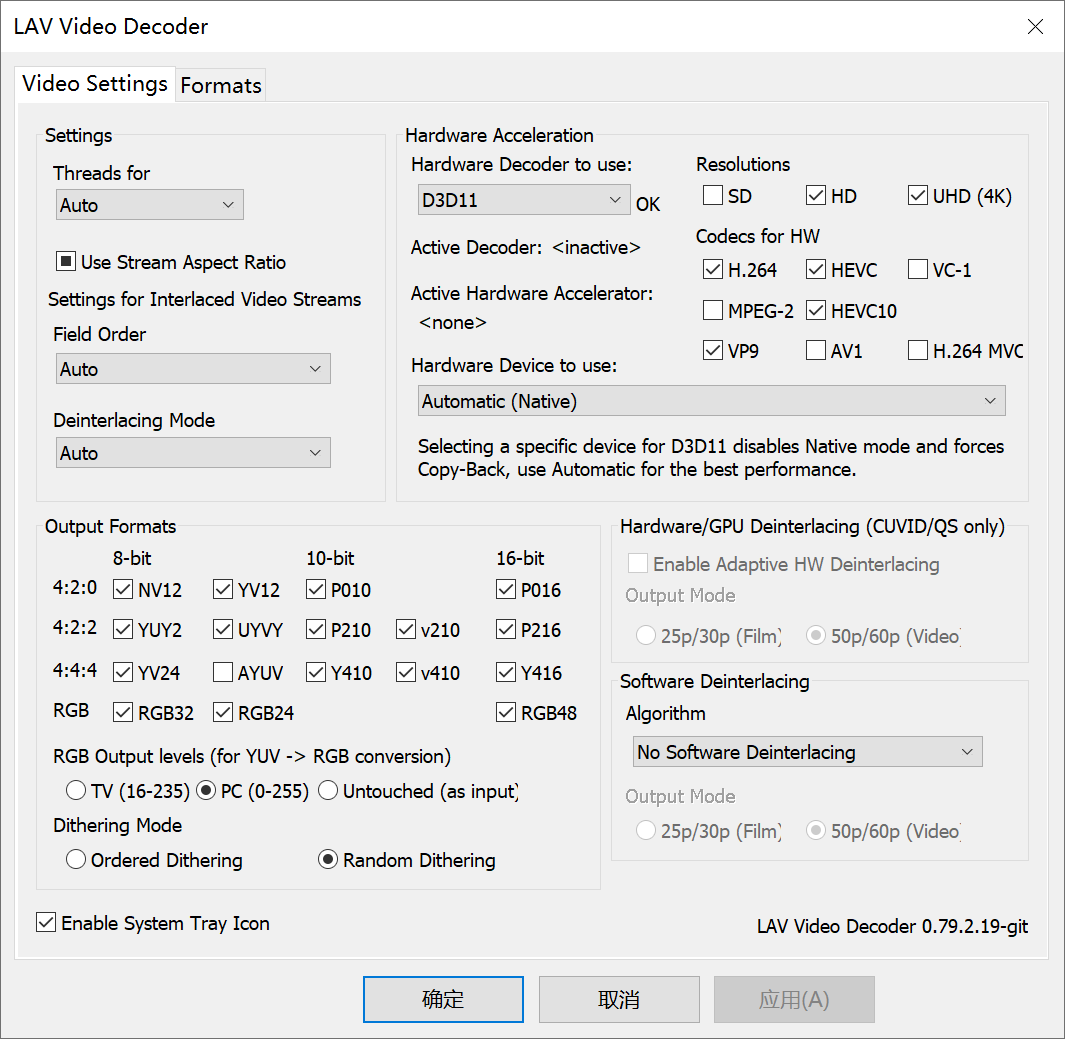The width and height of the screenshot is (1065, 1039).
Task: Enable AV1 hardware codec checkbox
Action: (816, 351)
